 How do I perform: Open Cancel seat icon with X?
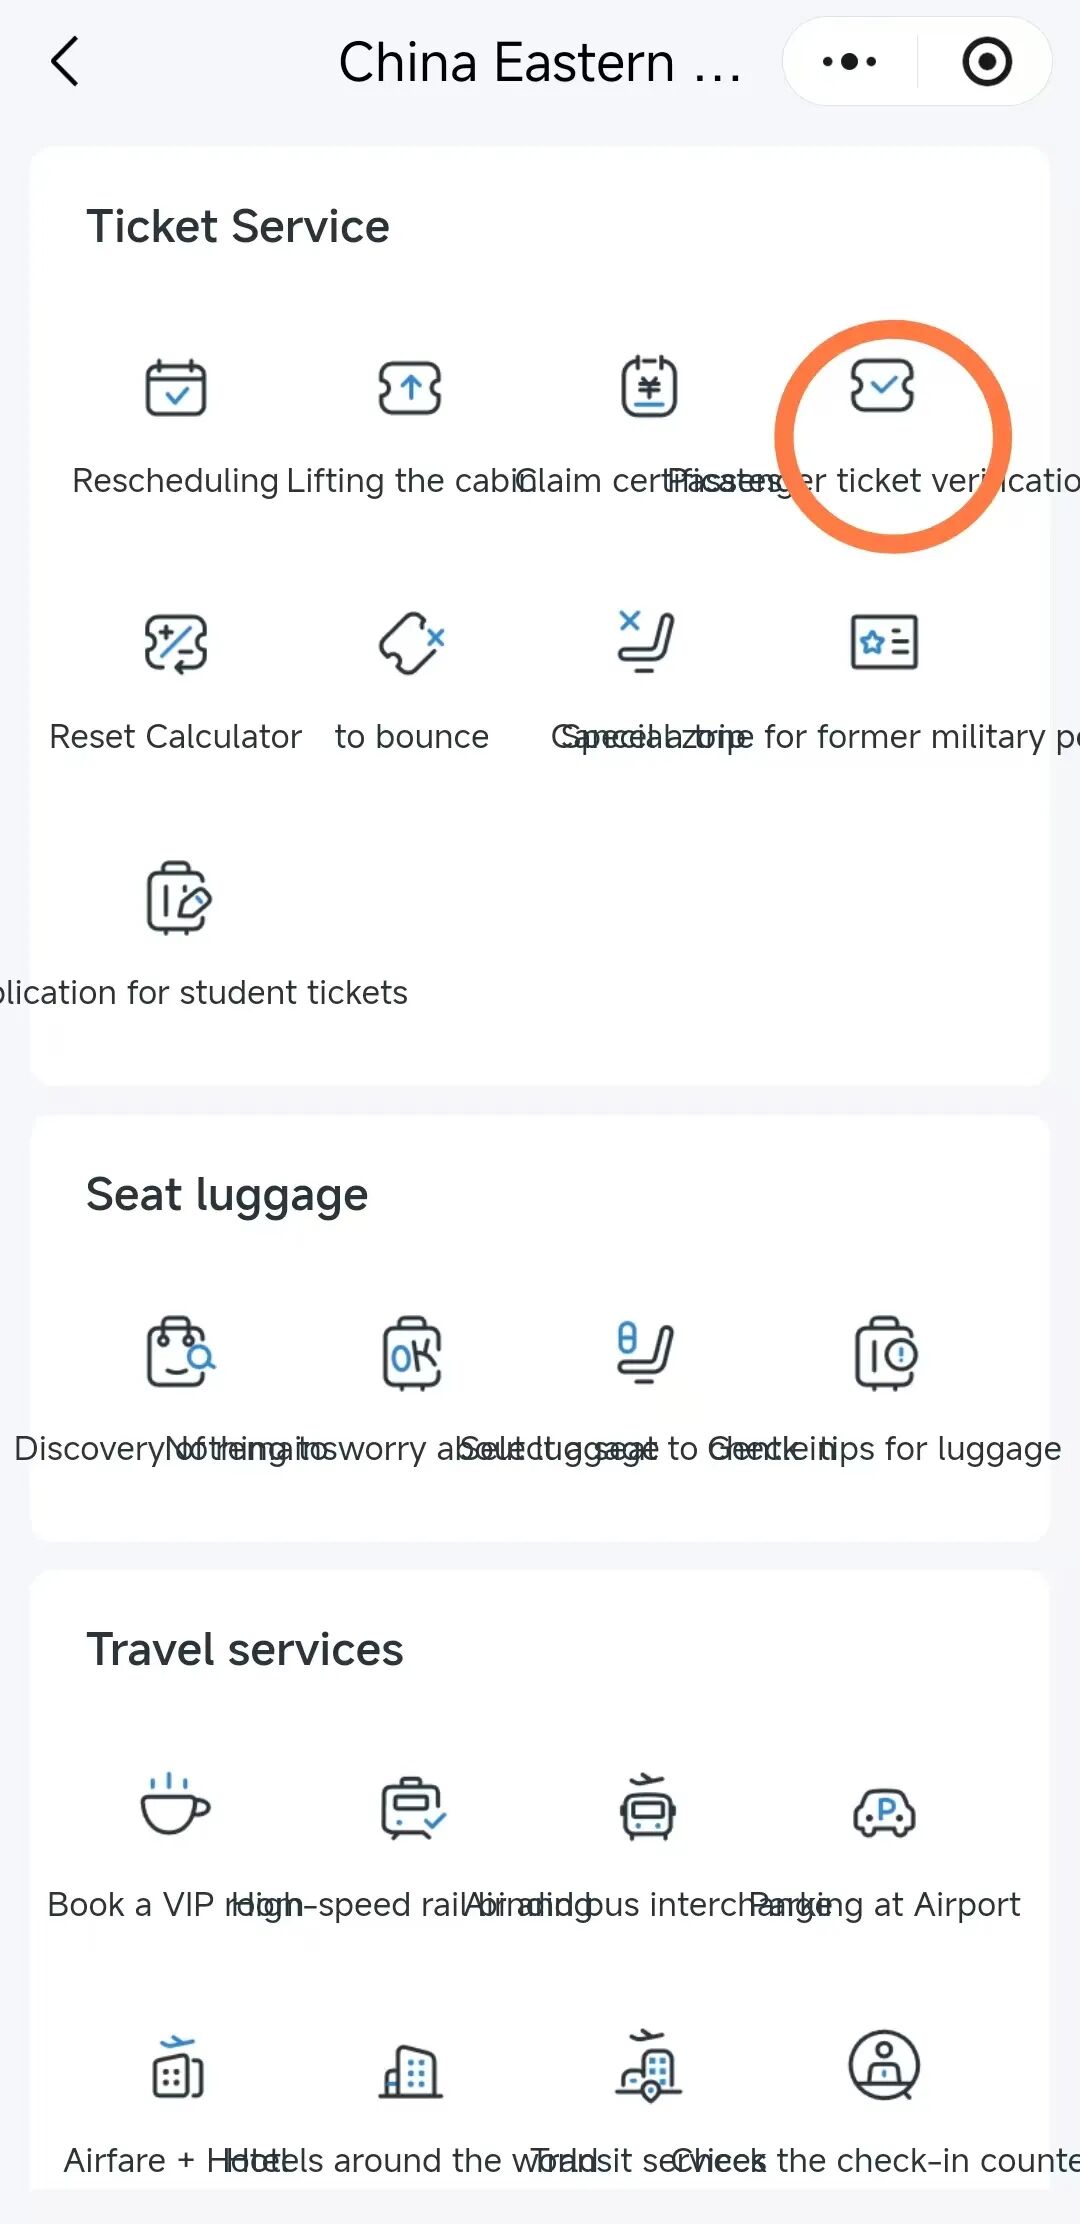(646, 643)
